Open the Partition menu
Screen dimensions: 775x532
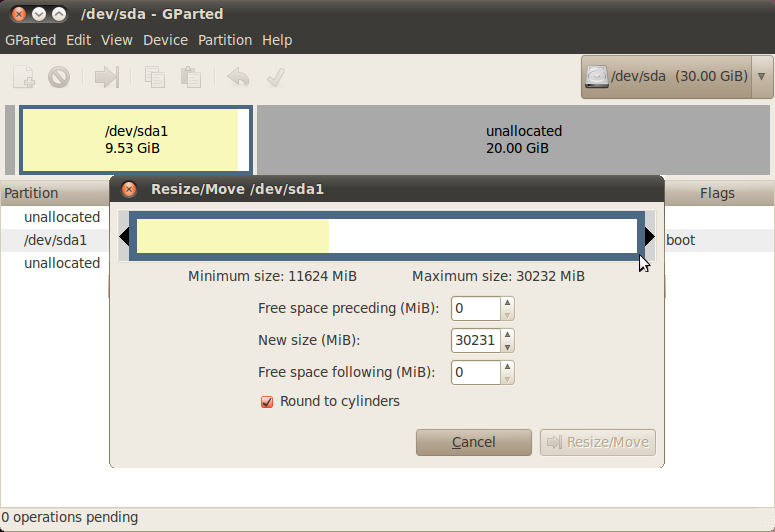[x=225, y=40]
